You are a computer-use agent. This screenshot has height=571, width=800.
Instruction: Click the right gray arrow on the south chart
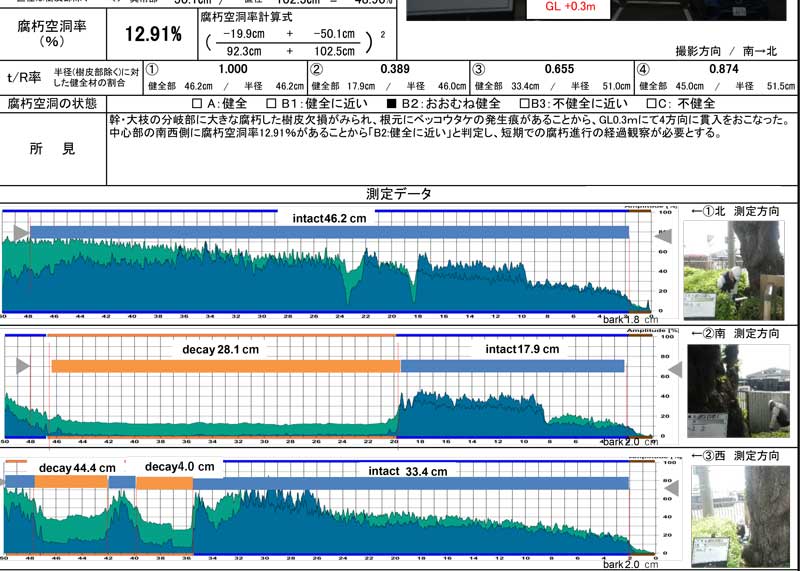(675, 369)
